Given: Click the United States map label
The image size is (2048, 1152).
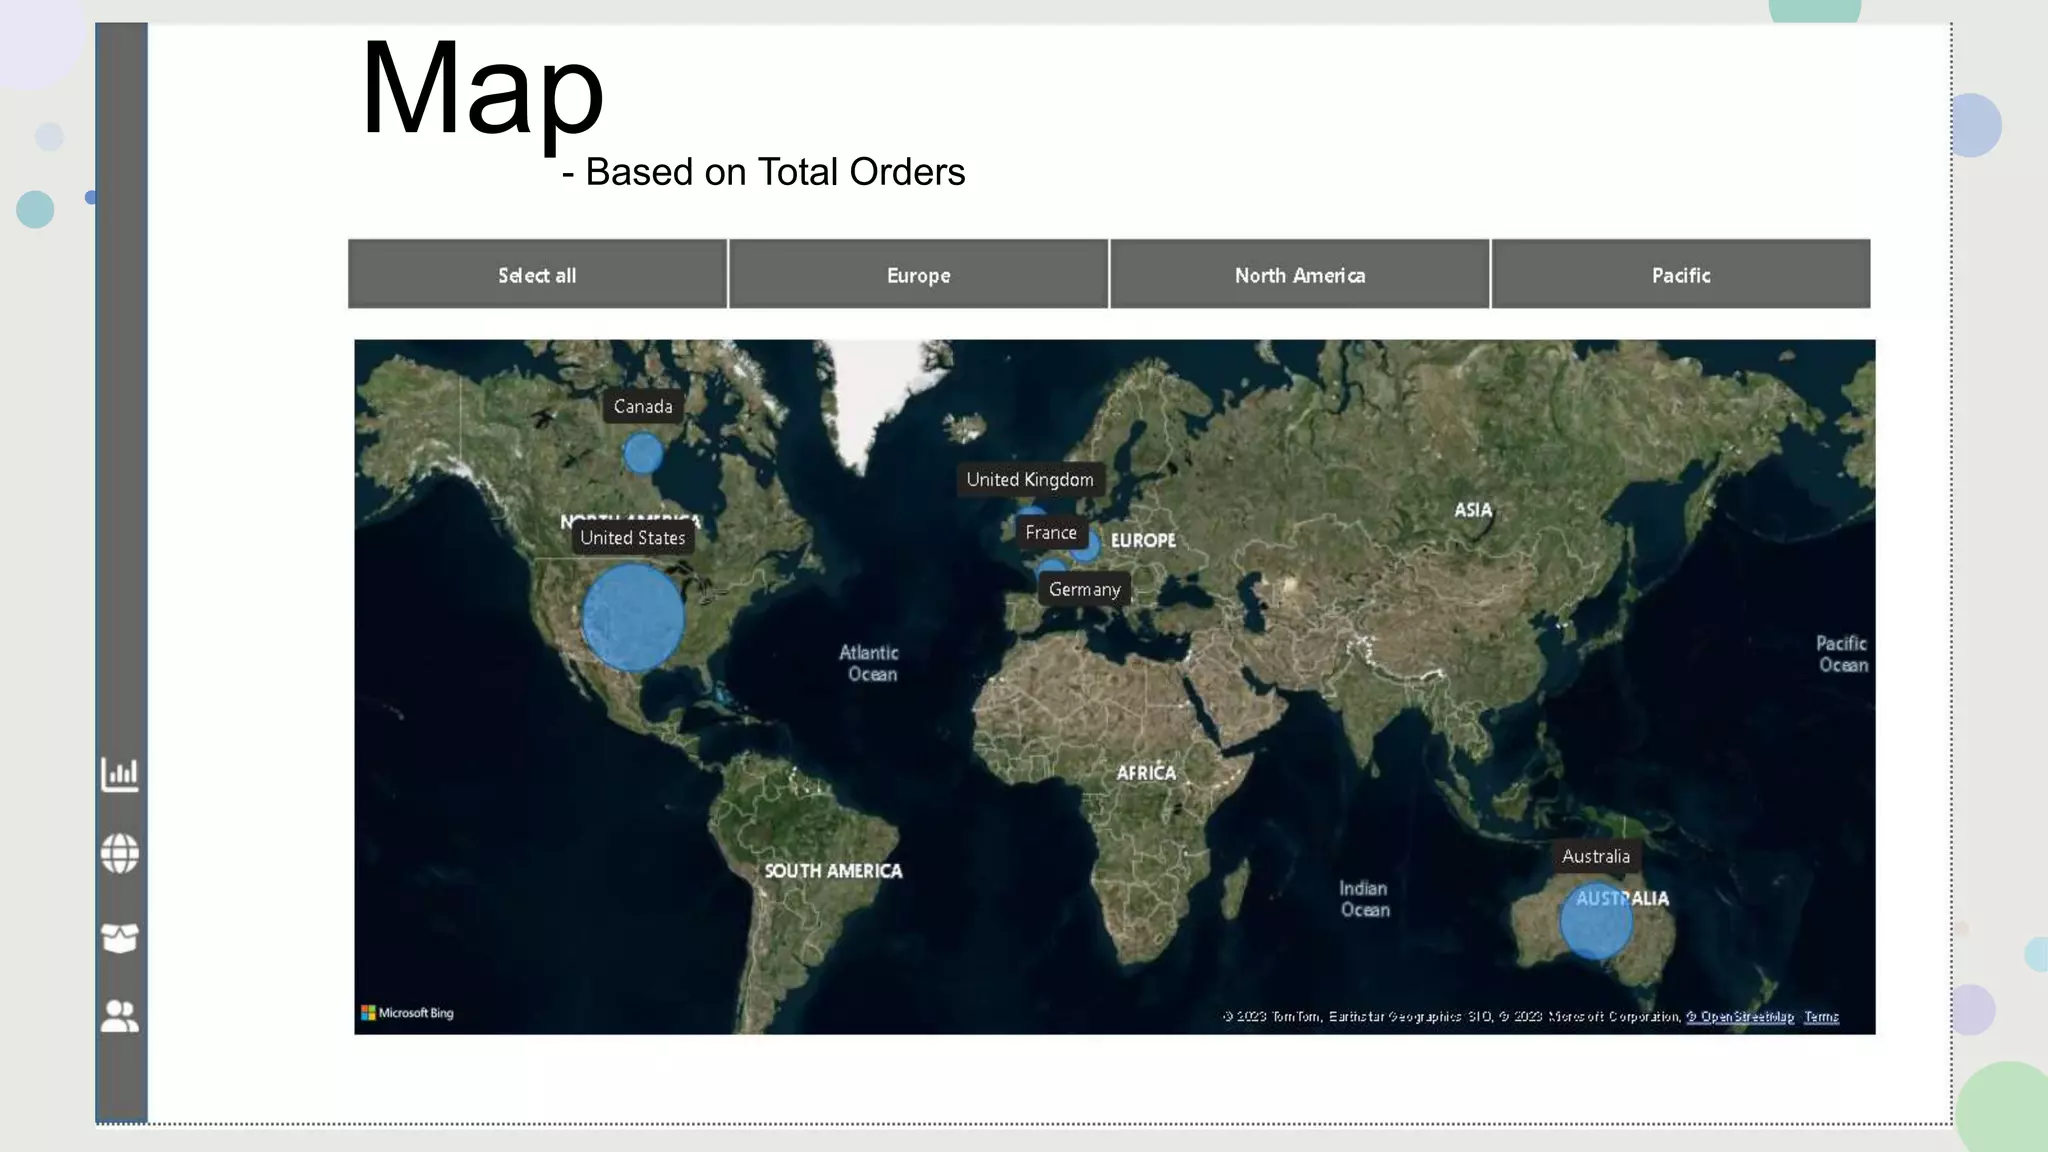Looking at the screenshot, I should (x=632, y=538).
